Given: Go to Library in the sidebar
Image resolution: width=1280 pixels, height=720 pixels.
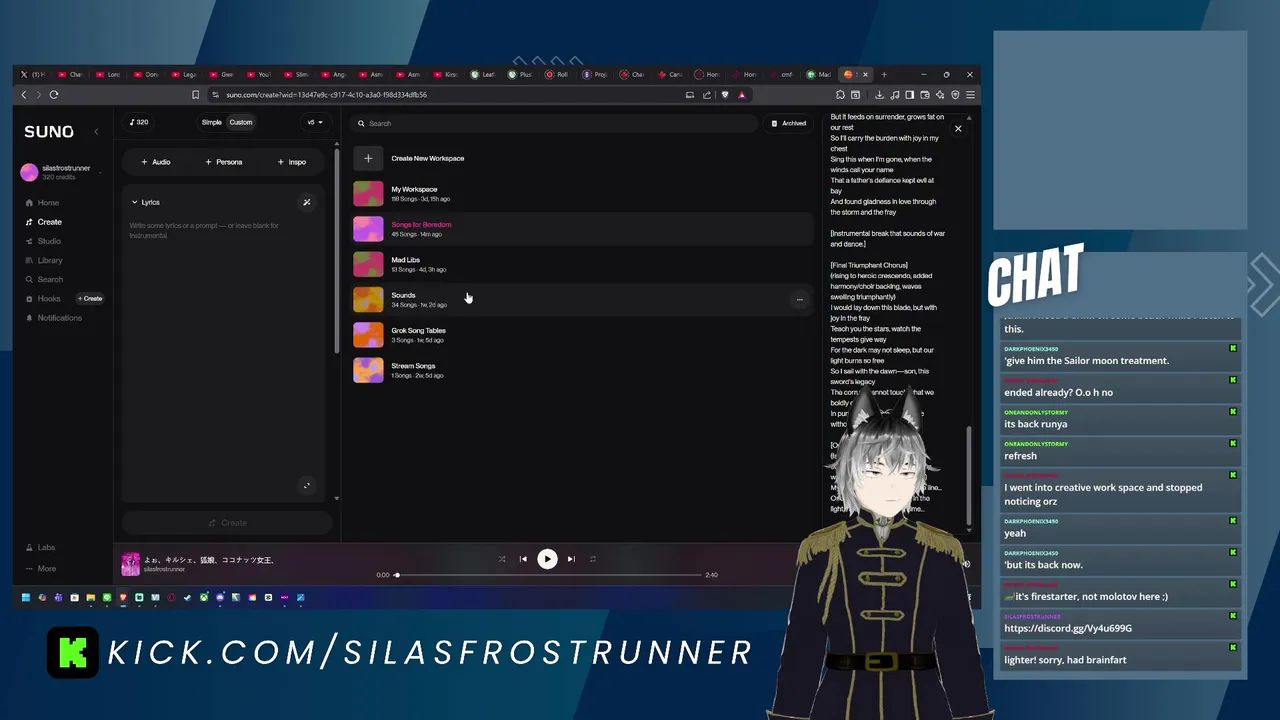Looking at the screenshot, I should [x=44, y=260].
